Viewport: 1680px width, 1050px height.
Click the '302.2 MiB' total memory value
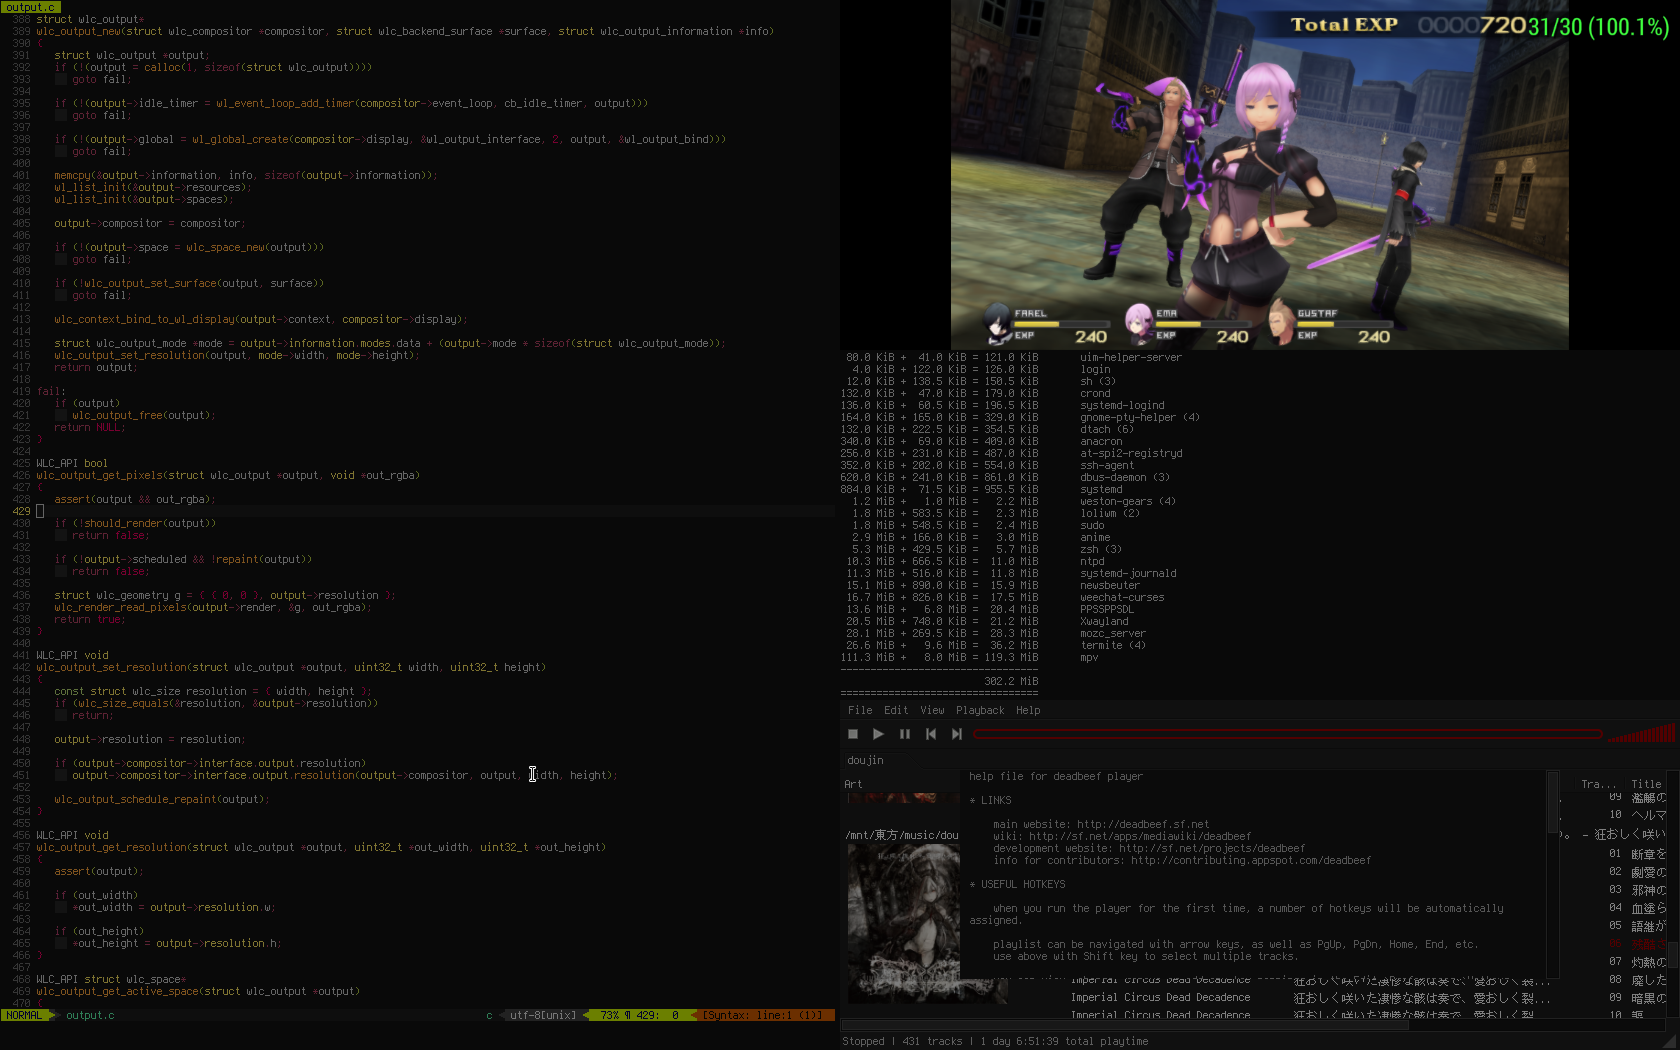click(x=1011, y=681)
